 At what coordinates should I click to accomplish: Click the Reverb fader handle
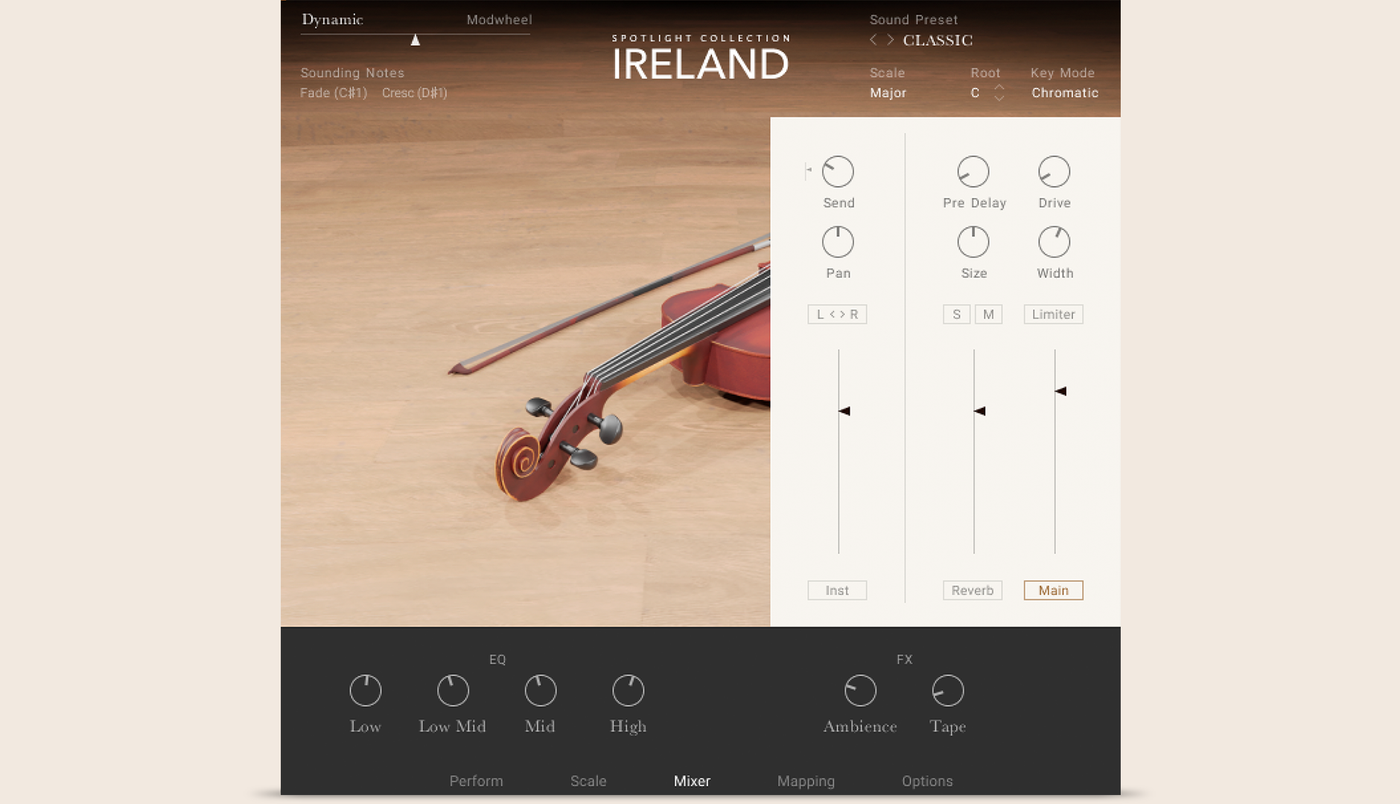point(979,411)
